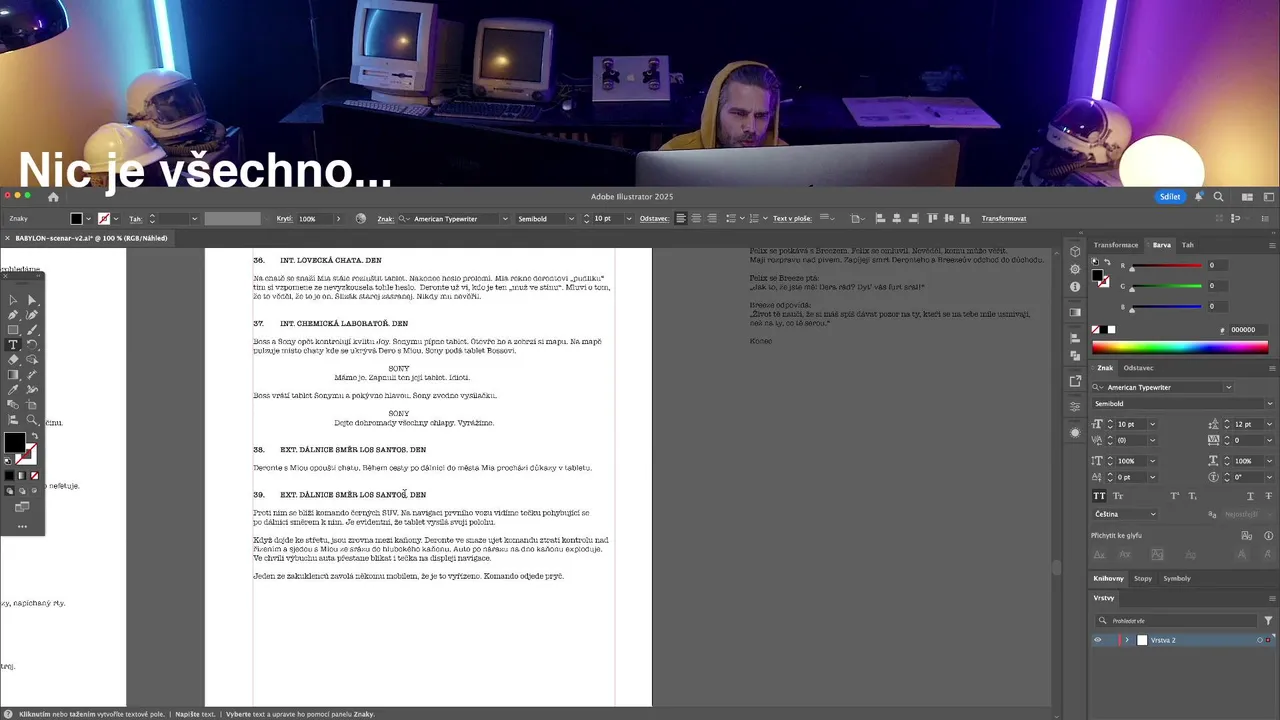1280x720 pixels.
Task: Click the Recolor Artwork globe icon
Action: (361, 218)
